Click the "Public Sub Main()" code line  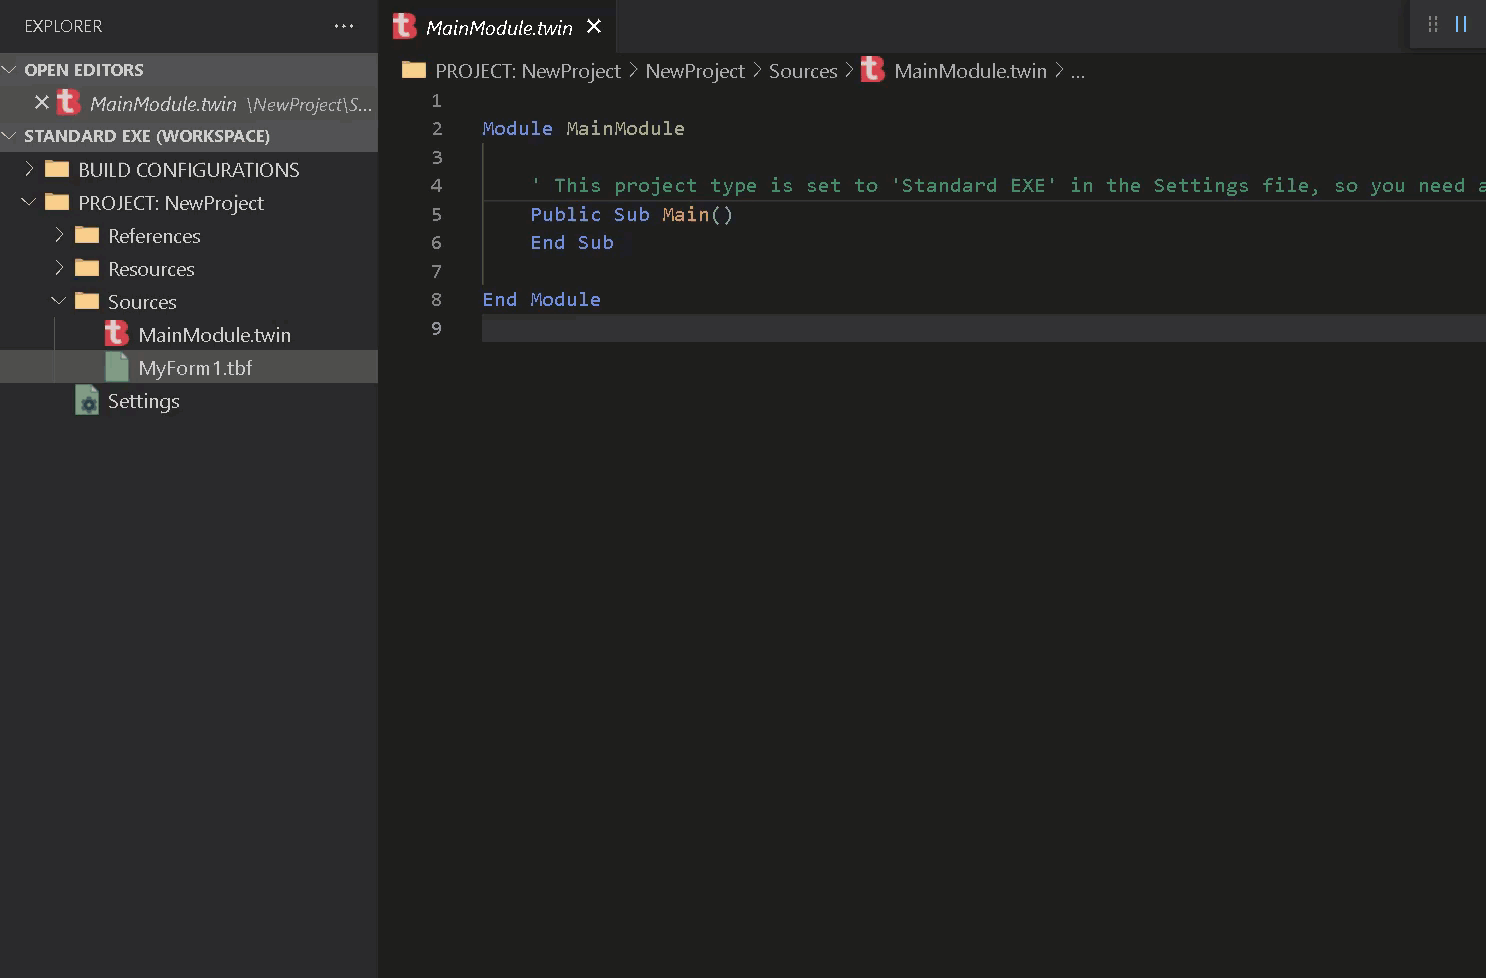[631, 214]
